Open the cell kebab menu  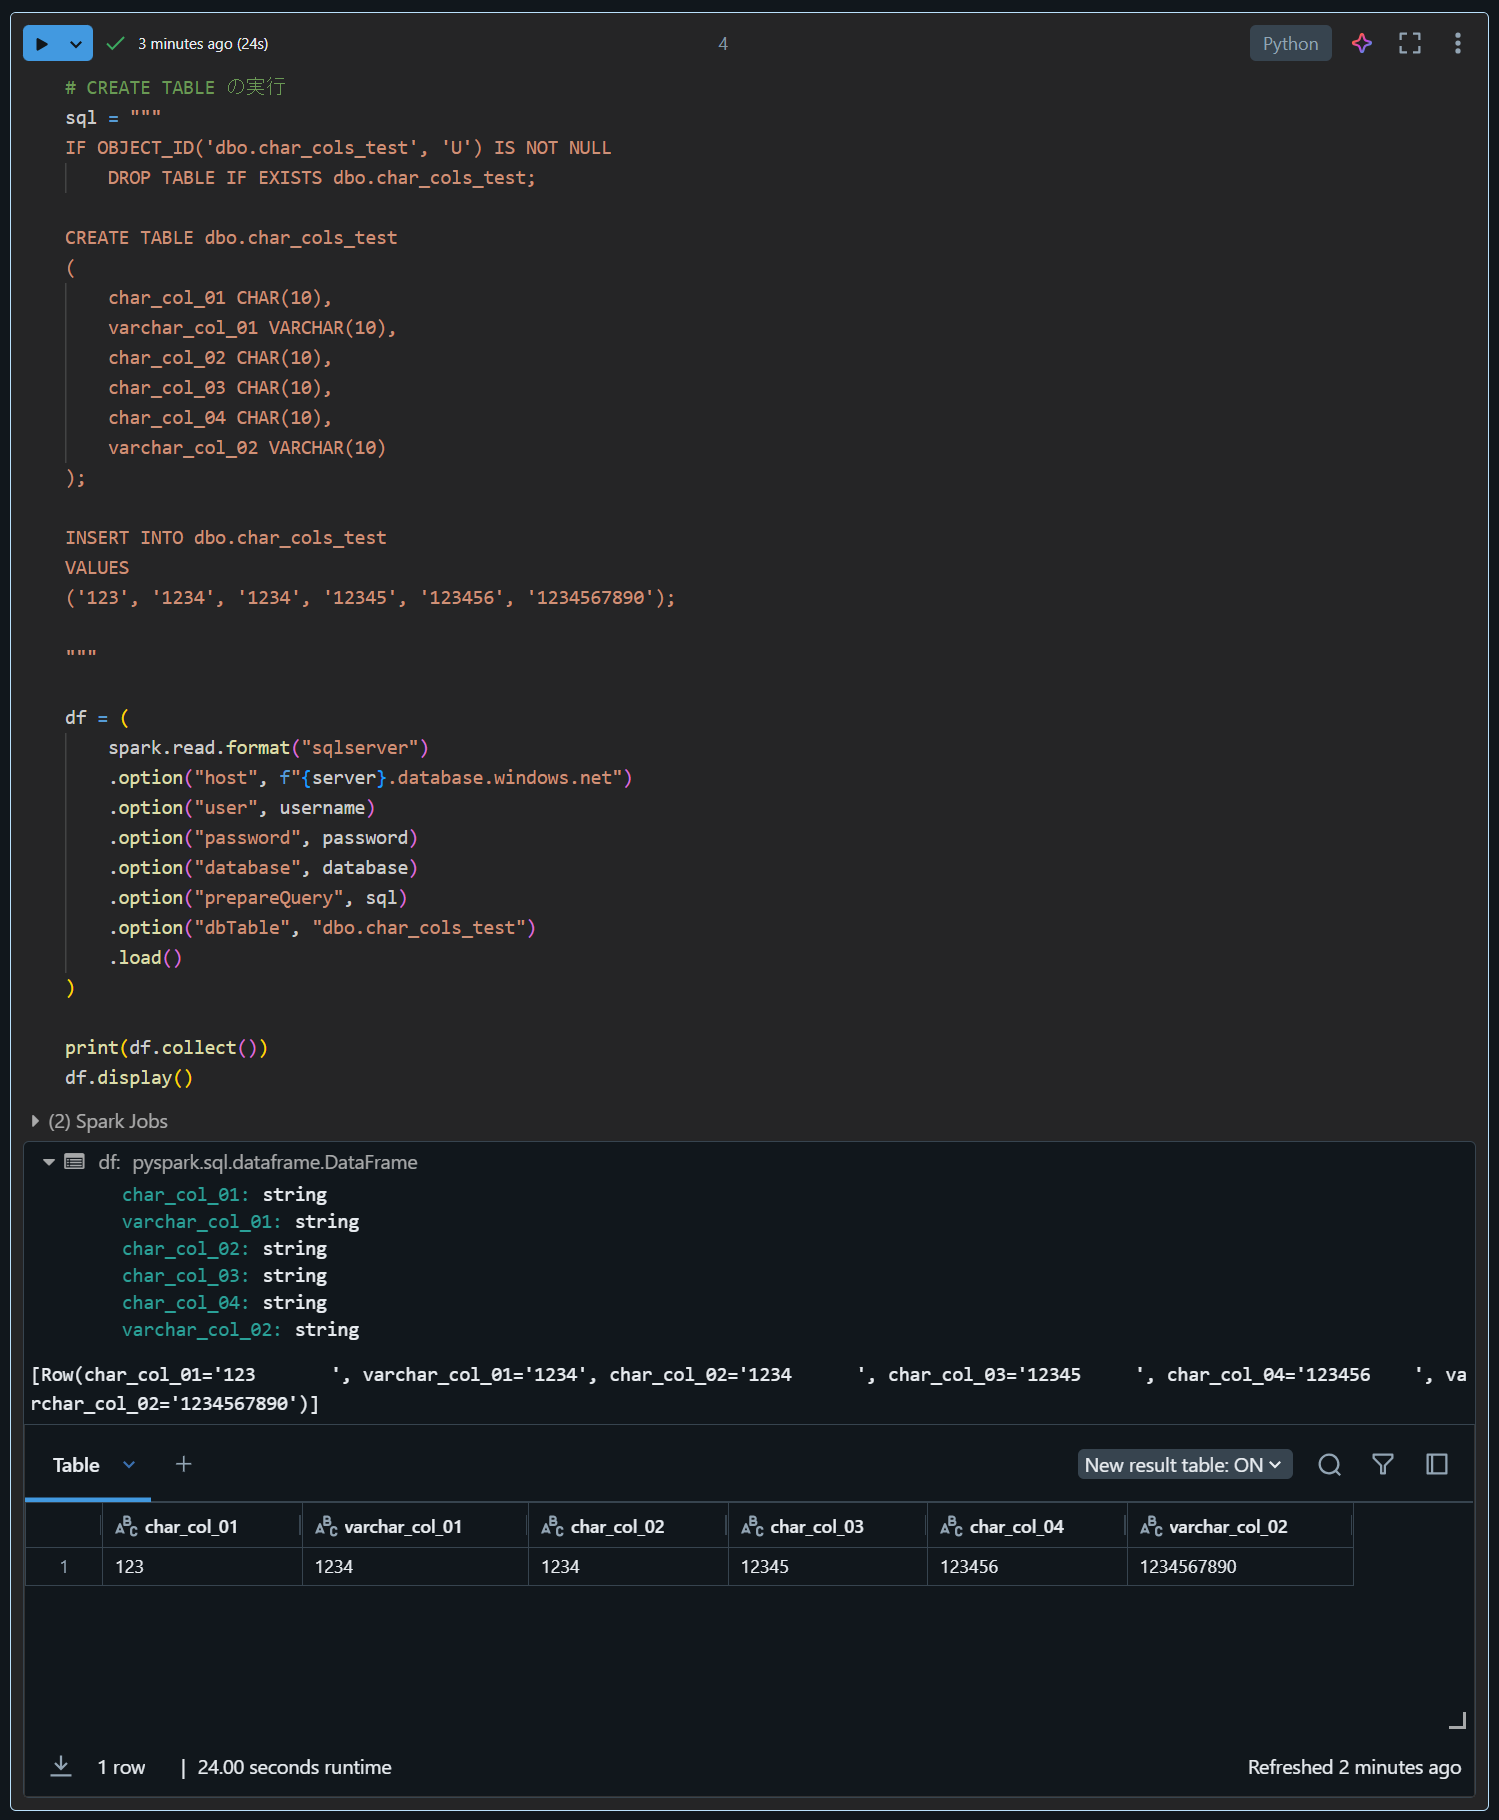pyautogui.click(x=1458, y=43)
